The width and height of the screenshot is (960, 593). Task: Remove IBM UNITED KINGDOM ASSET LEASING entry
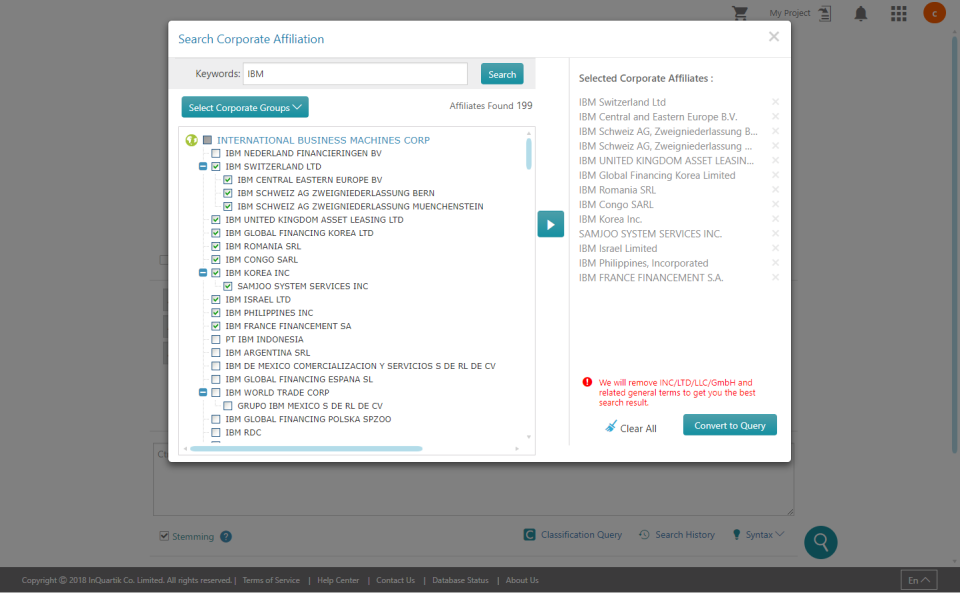tap(775, 160)
